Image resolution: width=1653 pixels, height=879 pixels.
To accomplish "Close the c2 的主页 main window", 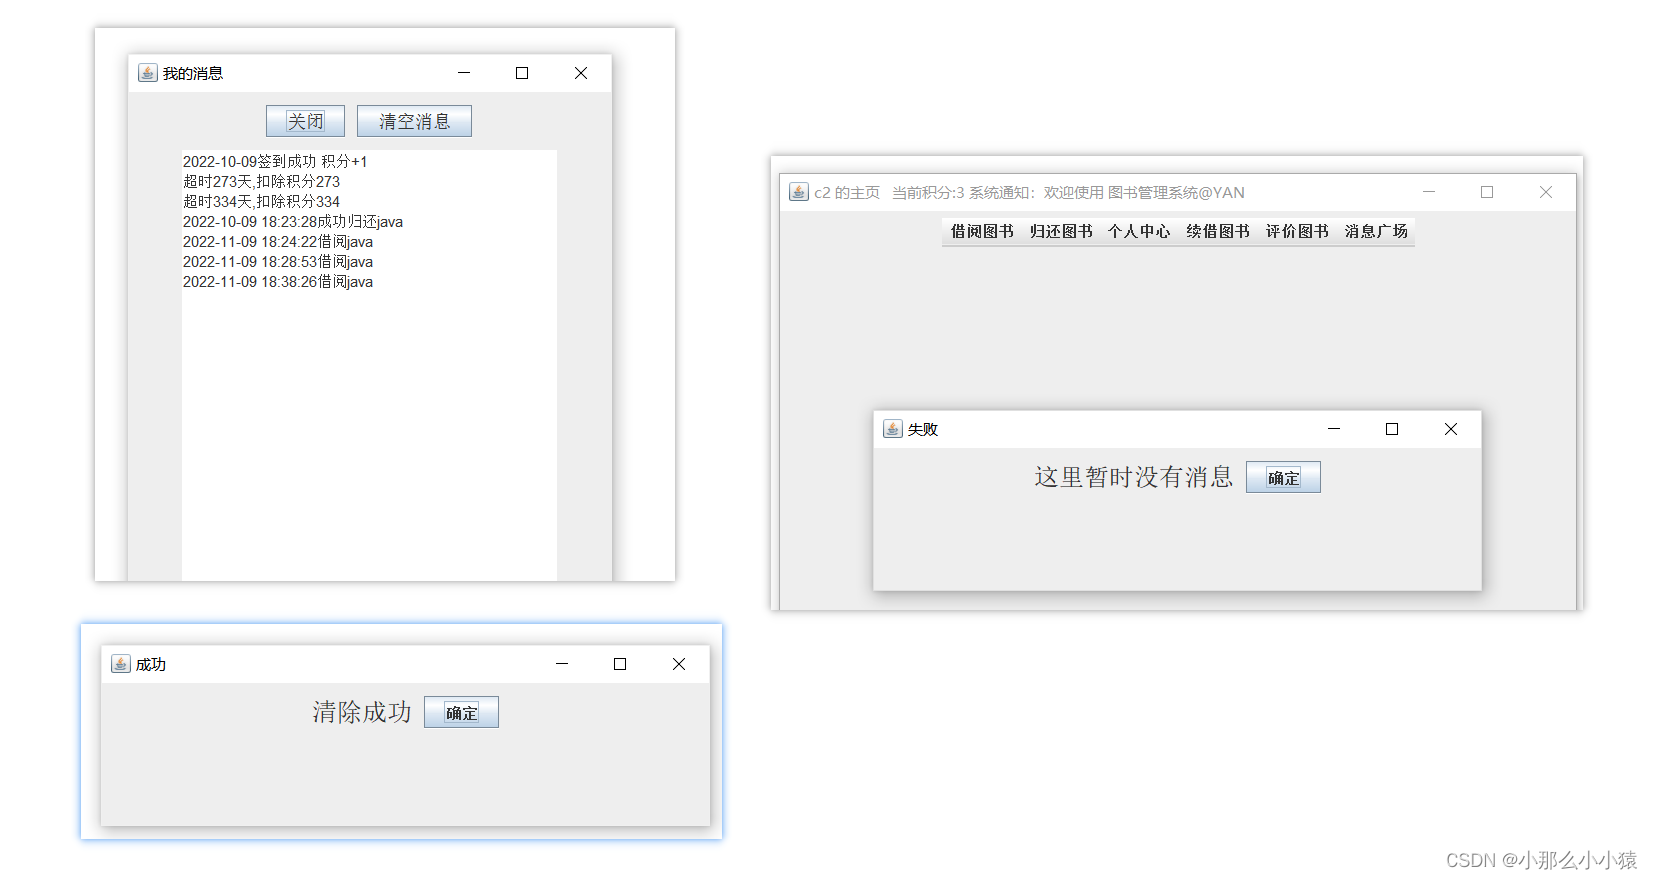I will point(1546,192).
